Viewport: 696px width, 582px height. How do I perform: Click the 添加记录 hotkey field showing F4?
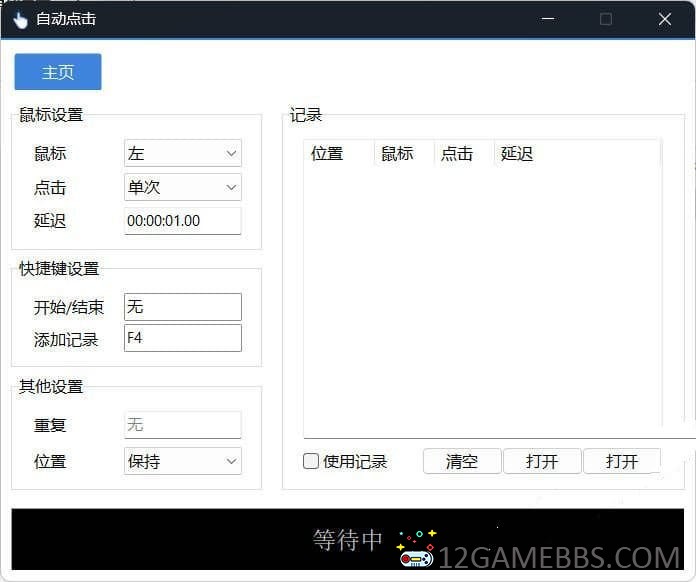[182, 338]
